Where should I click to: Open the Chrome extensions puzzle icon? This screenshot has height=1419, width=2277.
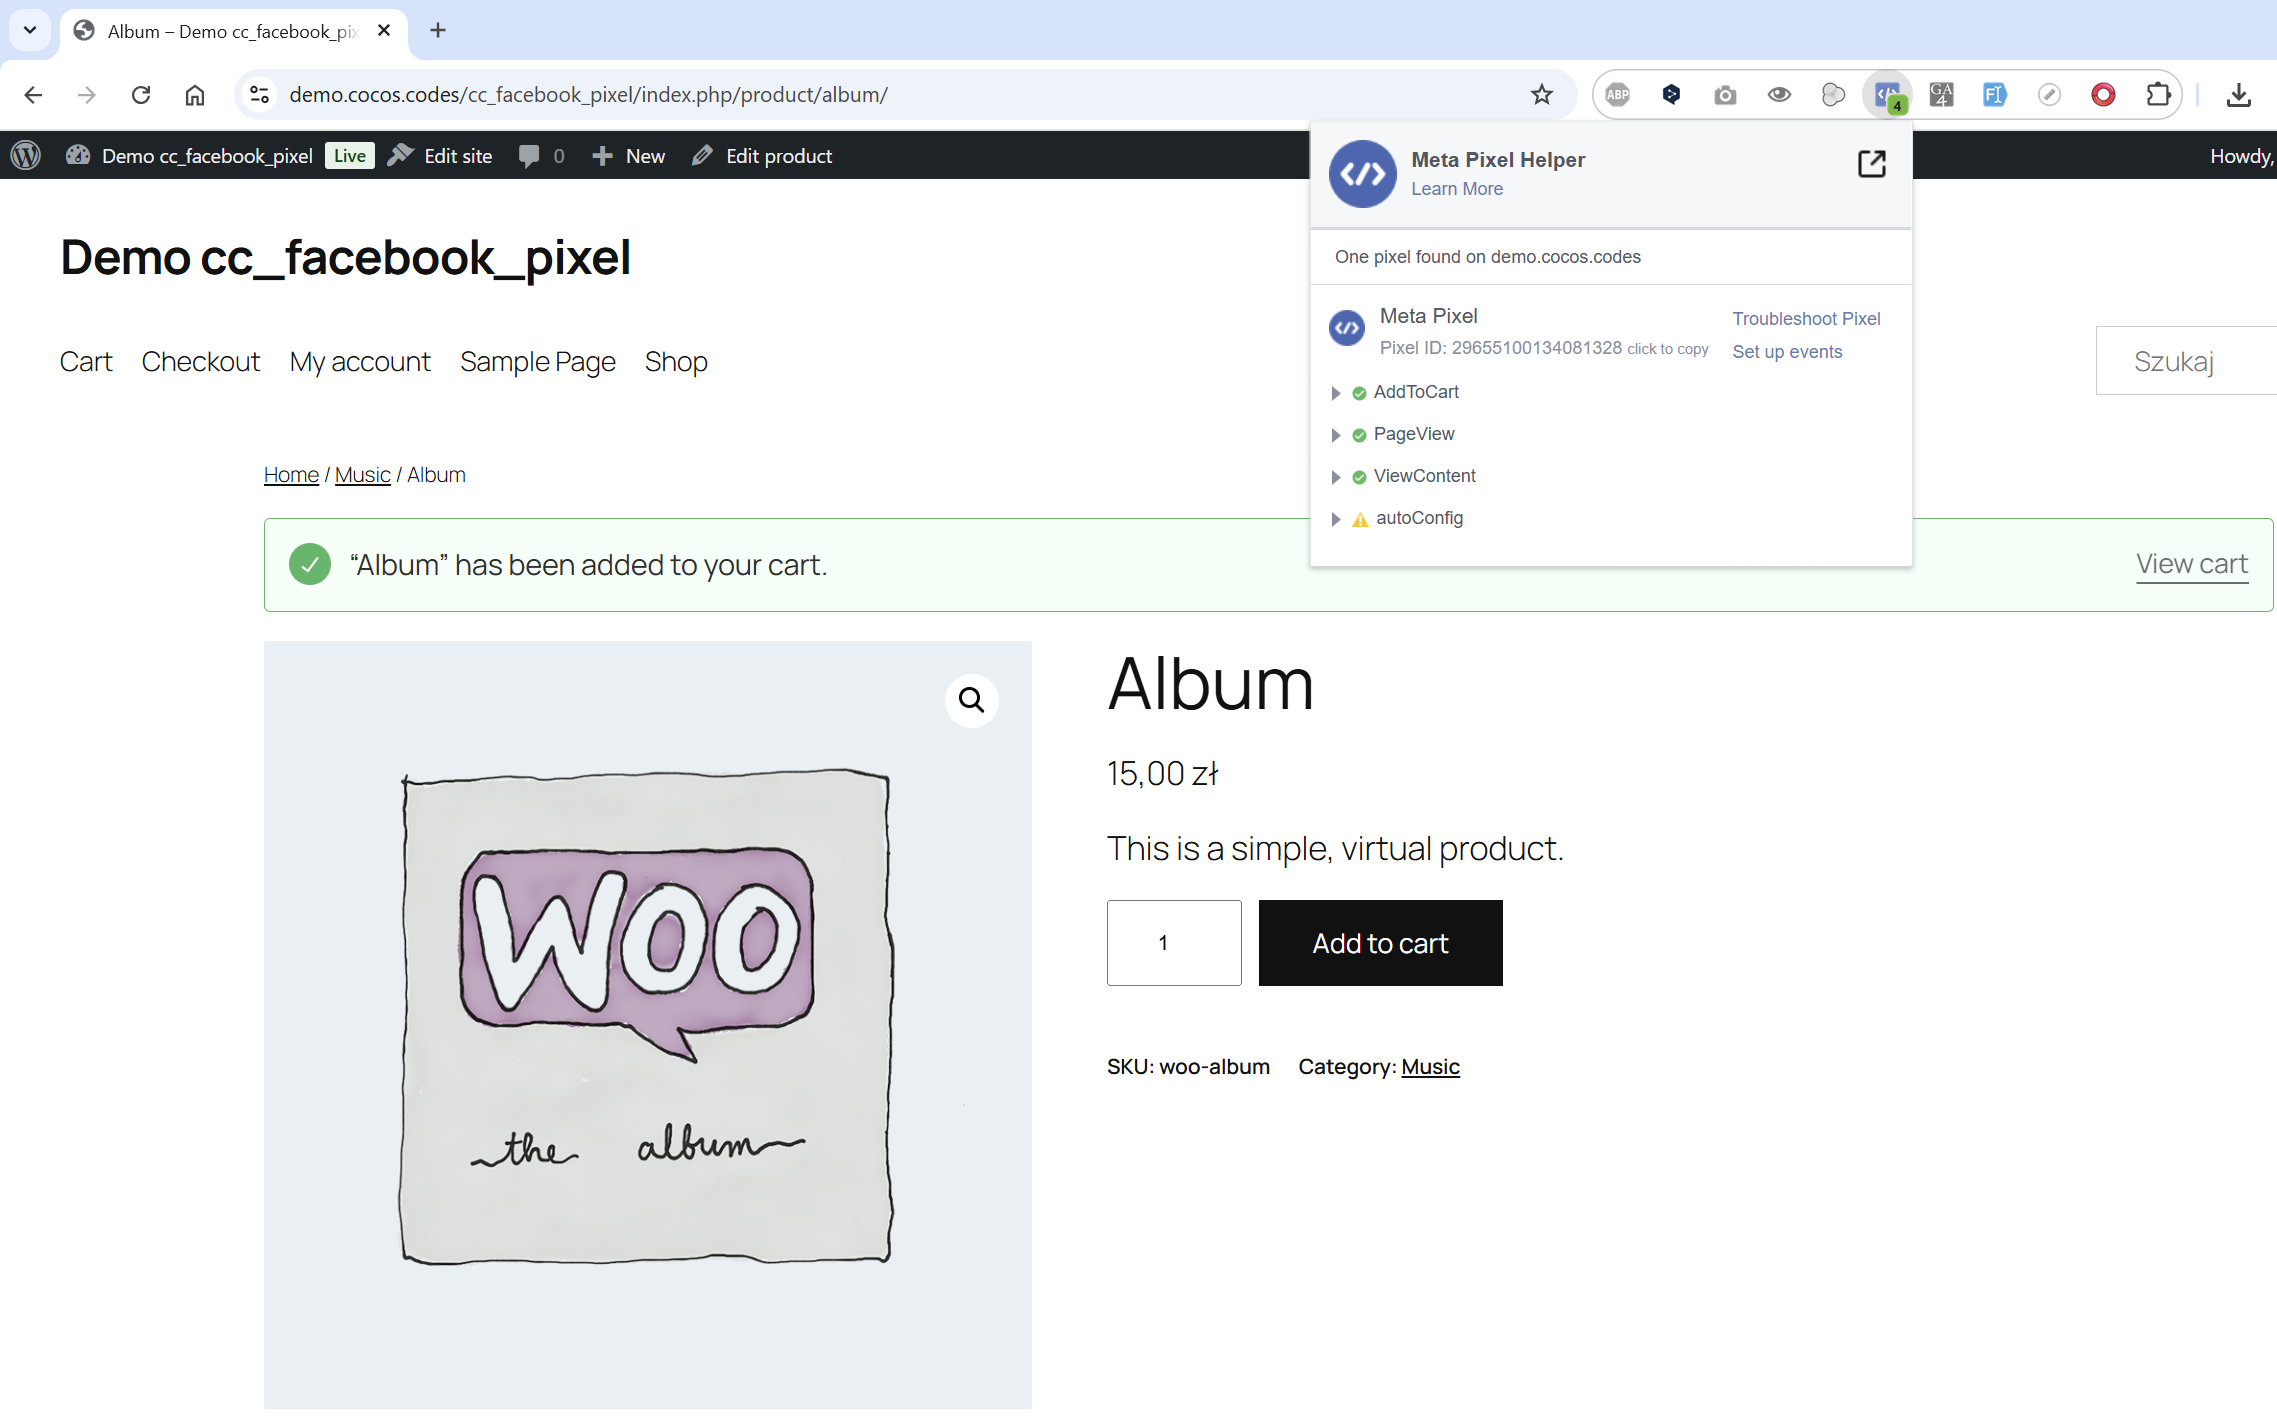(x=2158, y=95)
